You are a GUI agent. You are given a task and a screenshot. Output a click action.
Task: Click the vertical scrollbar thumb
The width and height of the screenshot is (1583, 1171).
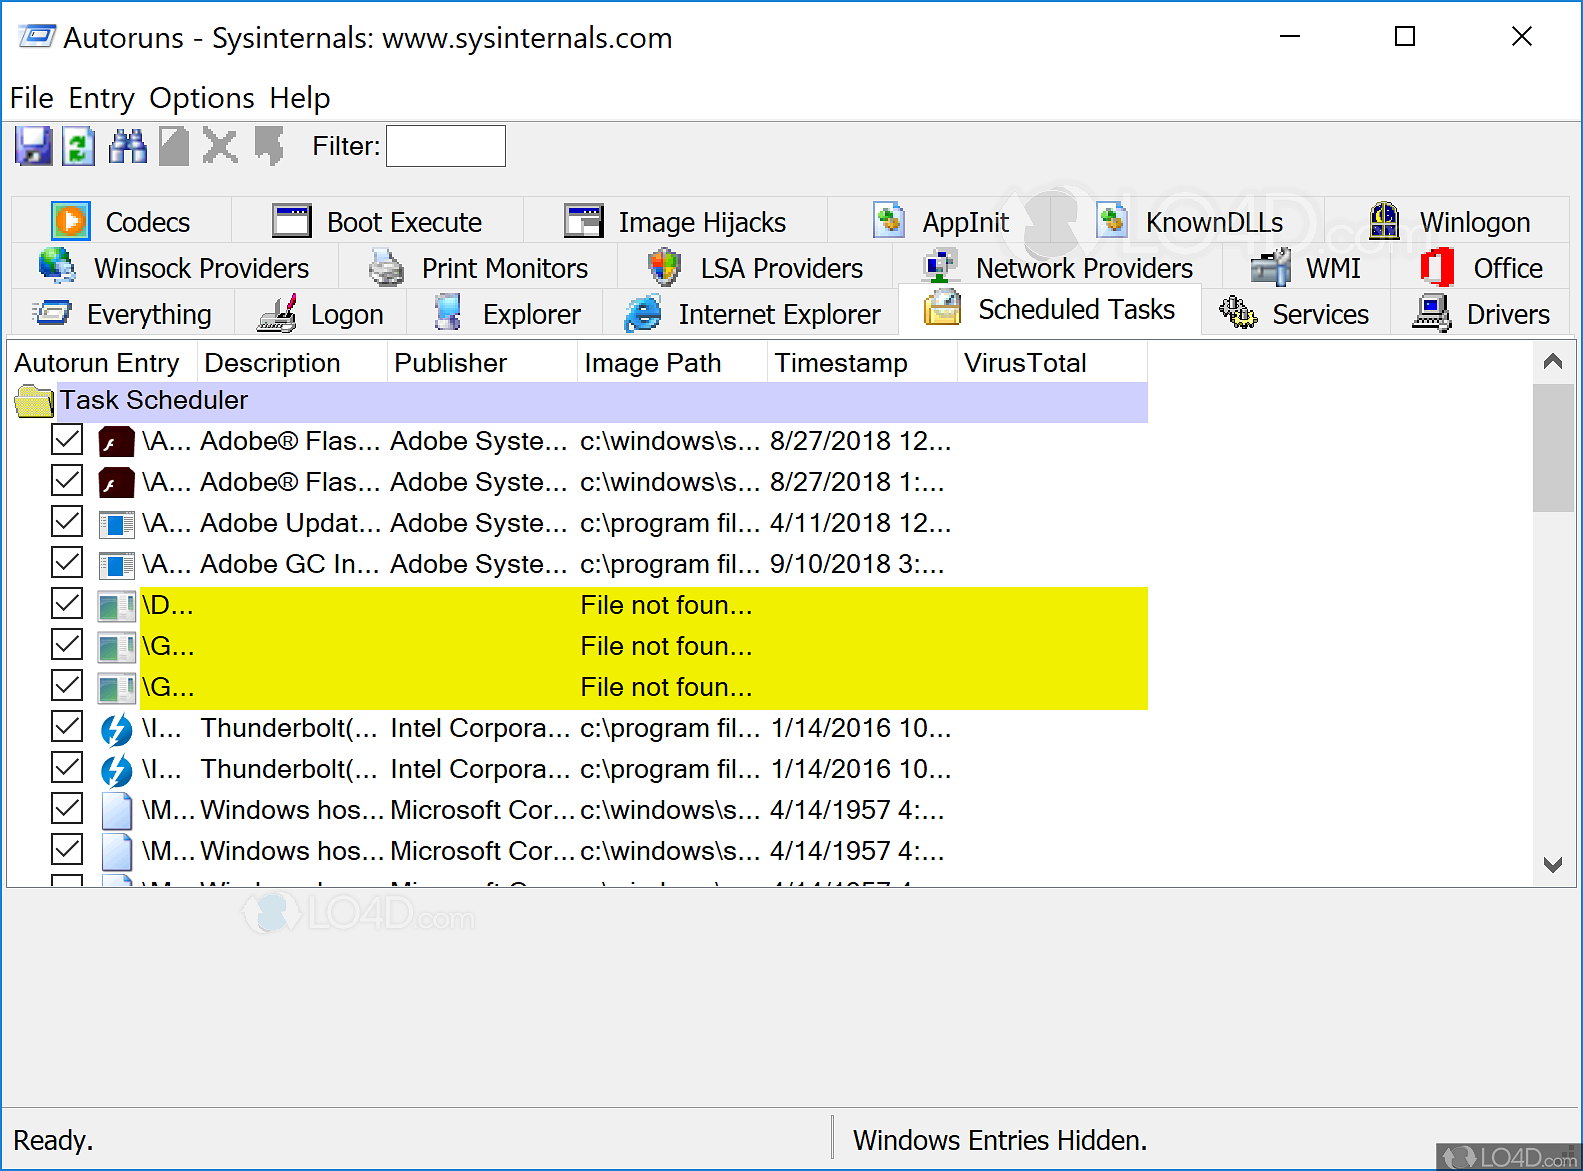[1553, 446]
